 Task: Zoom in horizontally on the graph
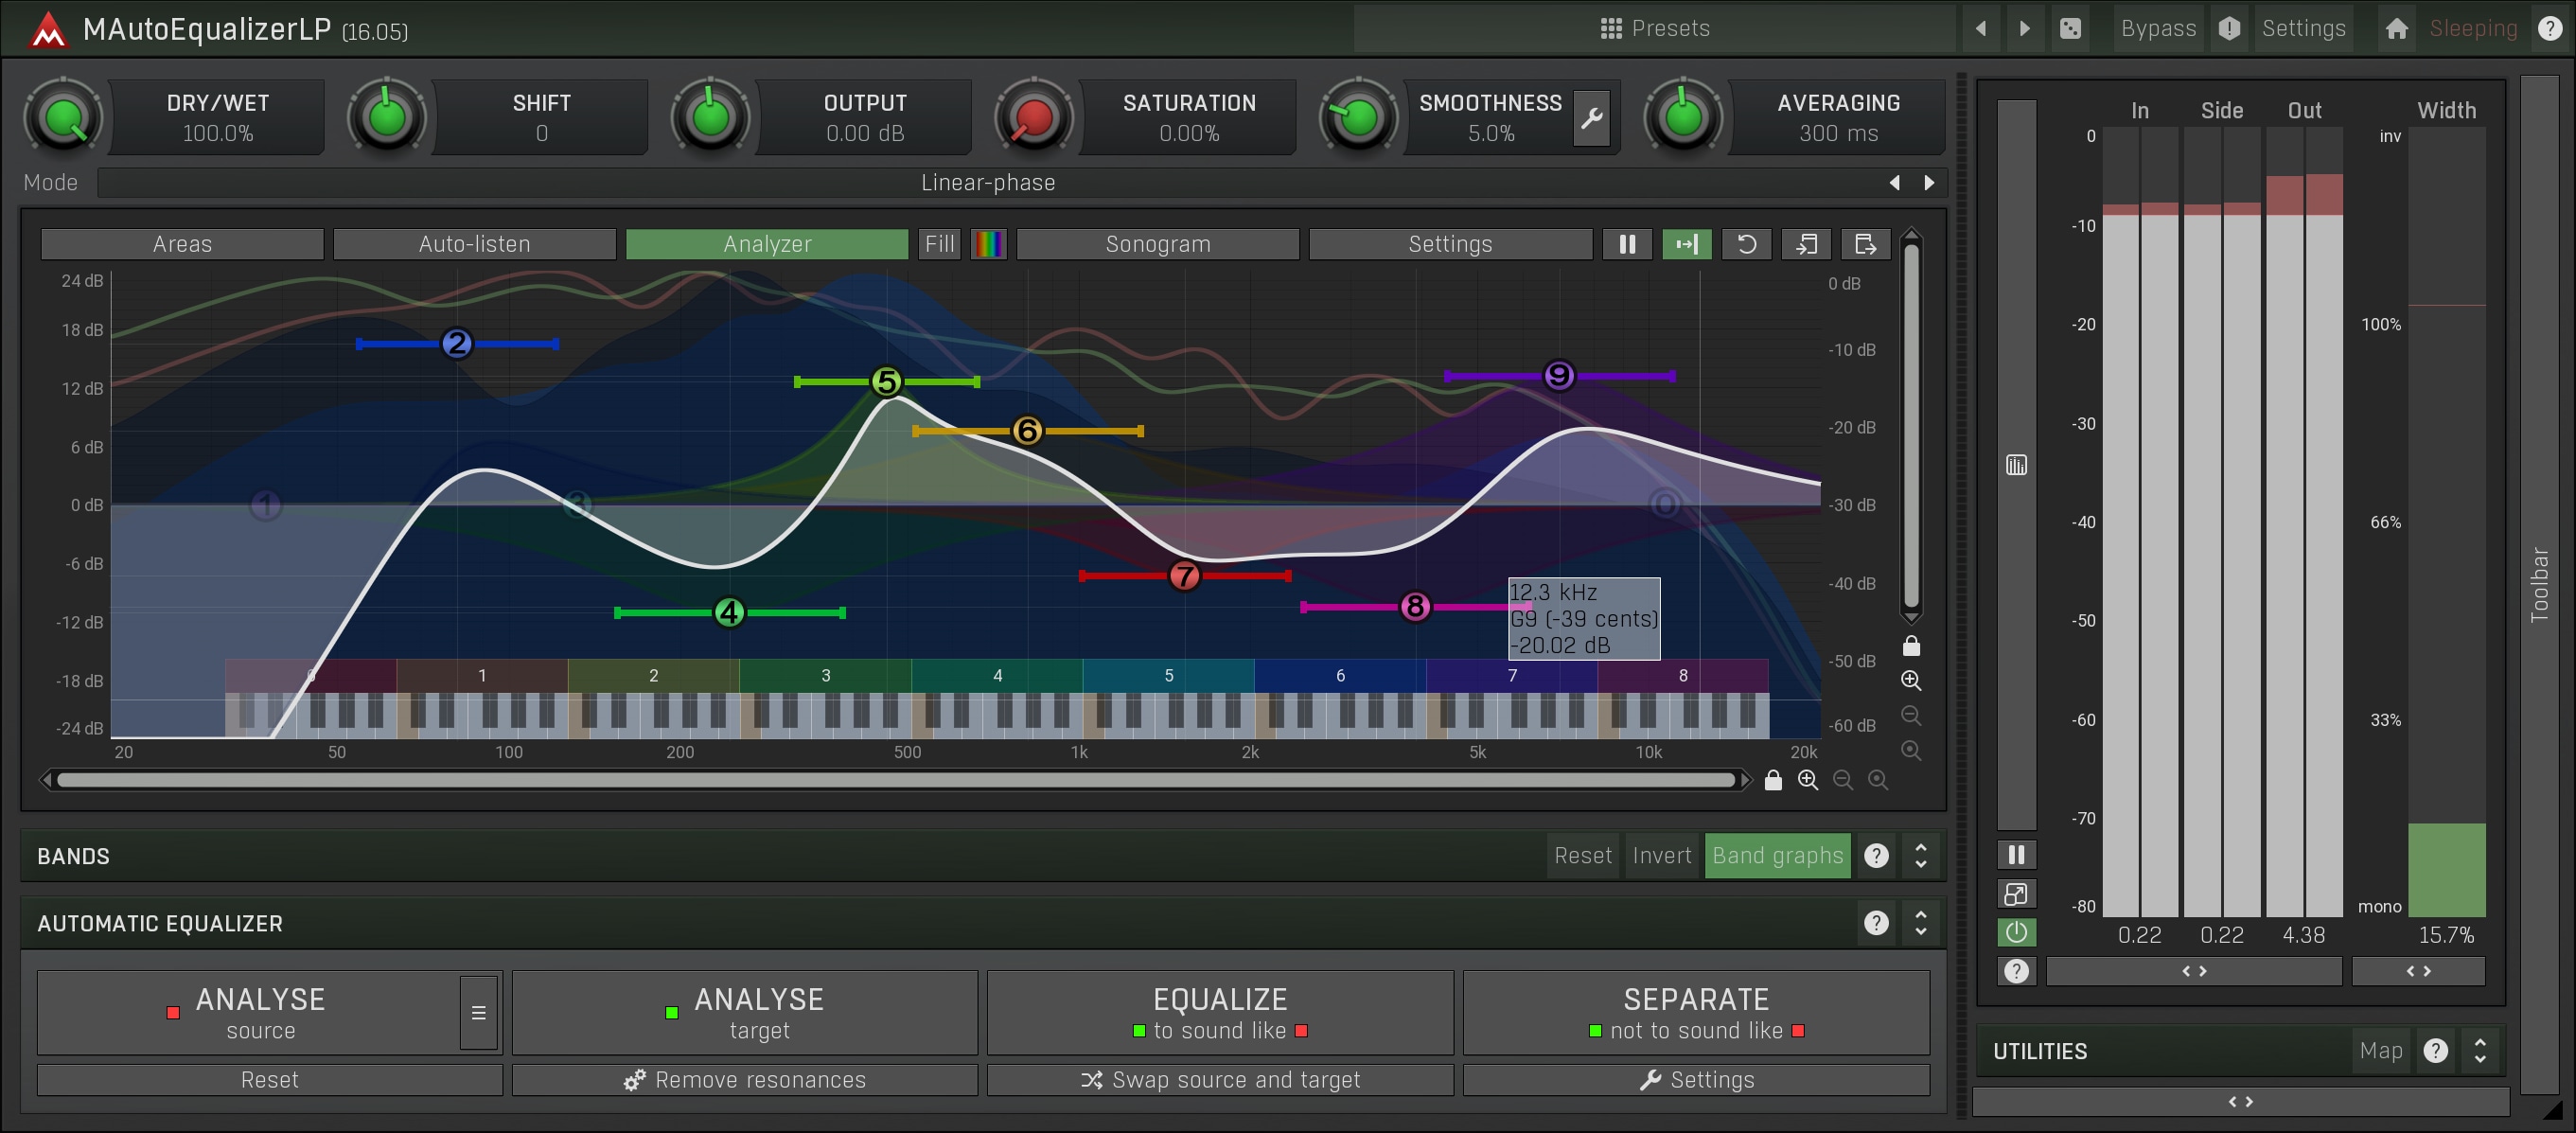click(x=1808, y=780)
